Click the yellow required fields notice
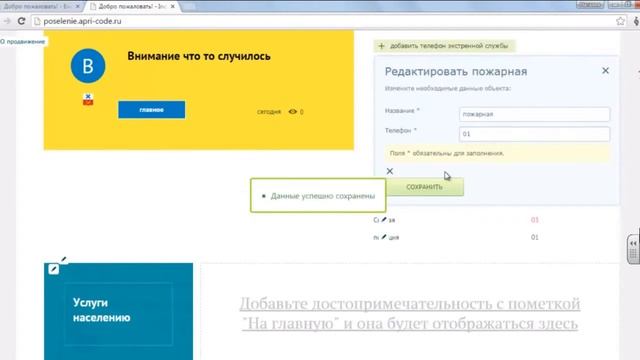This screenshot has height=360, width=640. [x=498, y=153]
